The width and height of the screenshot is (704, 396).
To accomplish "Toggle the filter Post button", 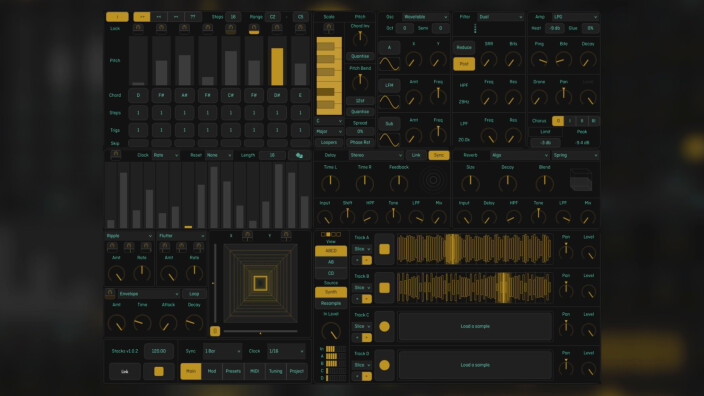I will pyautogui.click(x=464, y=64).
